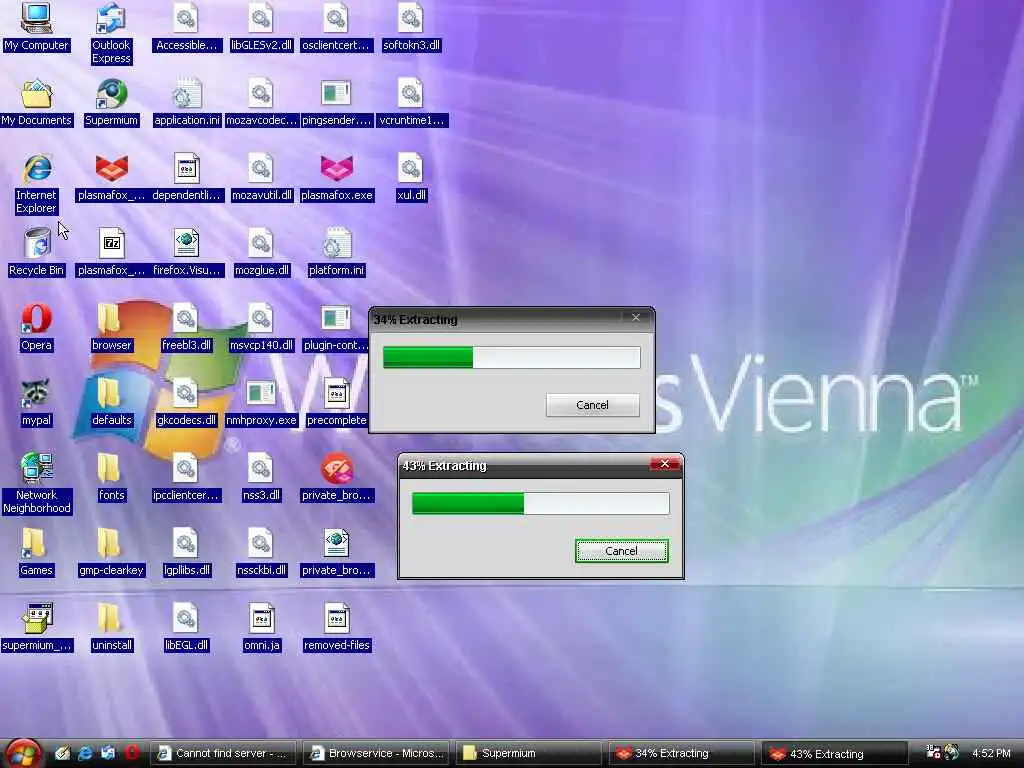Select the firefox.Visu... manifest file icon
The width and height of the screenshot is (1024, 768).
186,244
